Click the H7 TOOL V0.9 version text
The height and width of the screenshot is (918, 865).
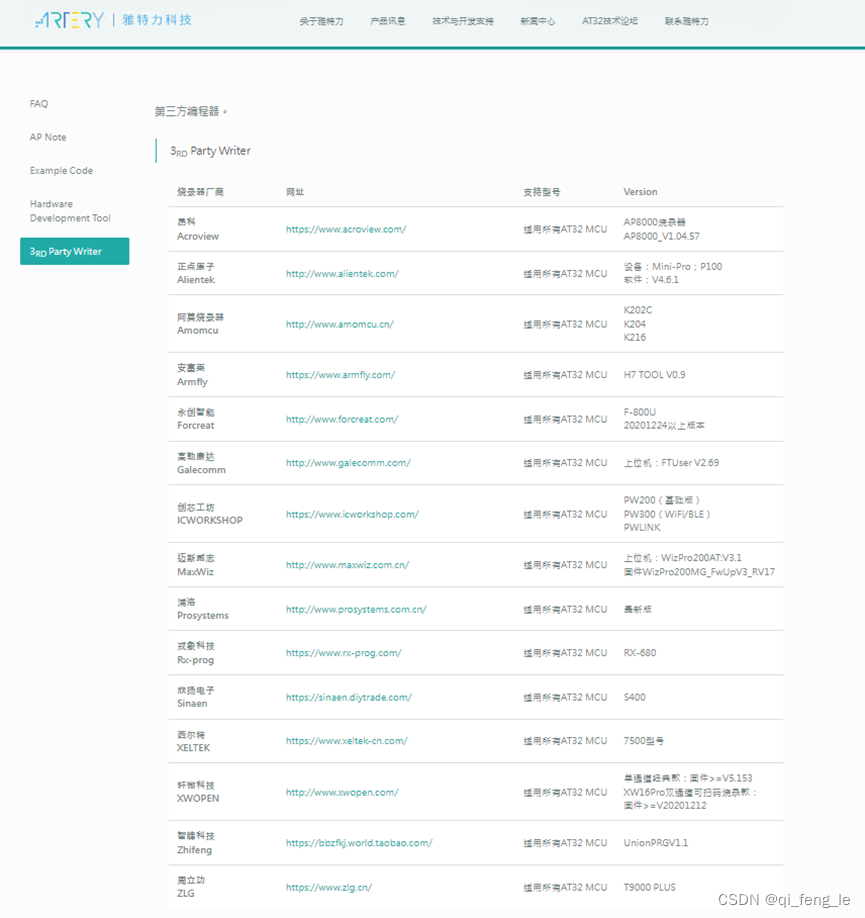pyautogui.click(x=654, y=375)
